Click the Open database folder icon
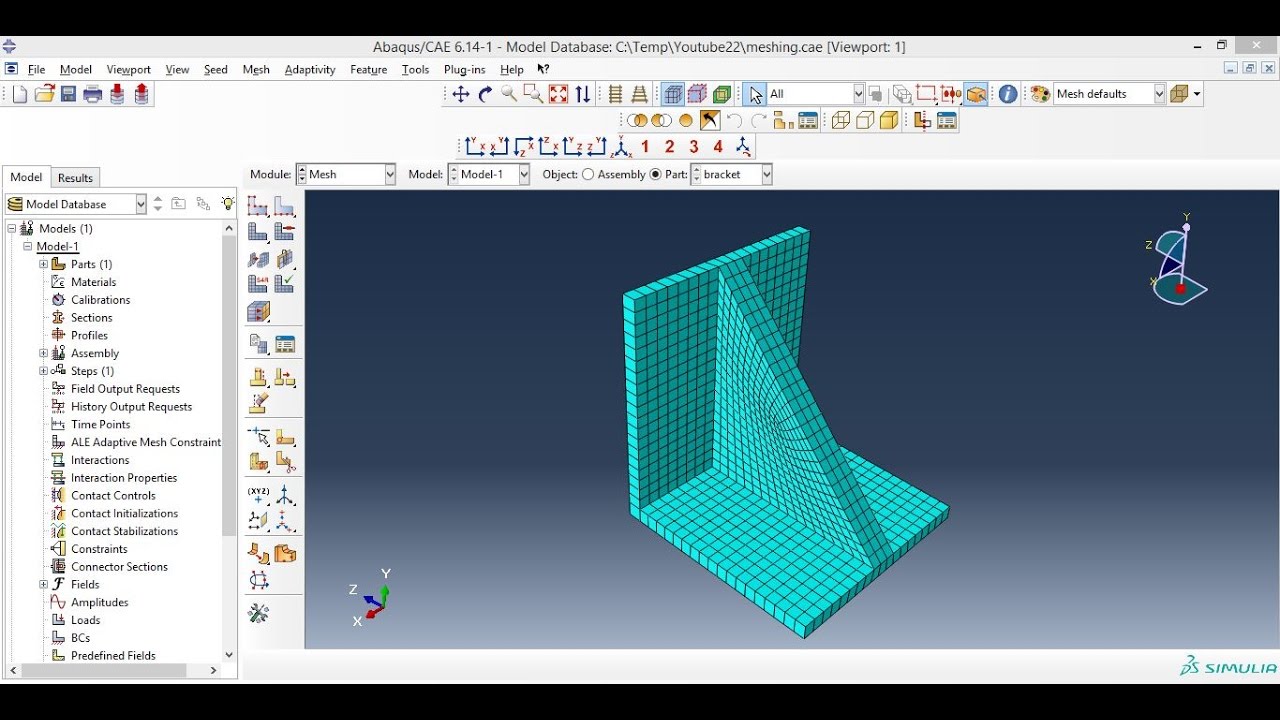The height and width of the screenshot is (720, 1280). pyautogui.click(x=44, y=94)
